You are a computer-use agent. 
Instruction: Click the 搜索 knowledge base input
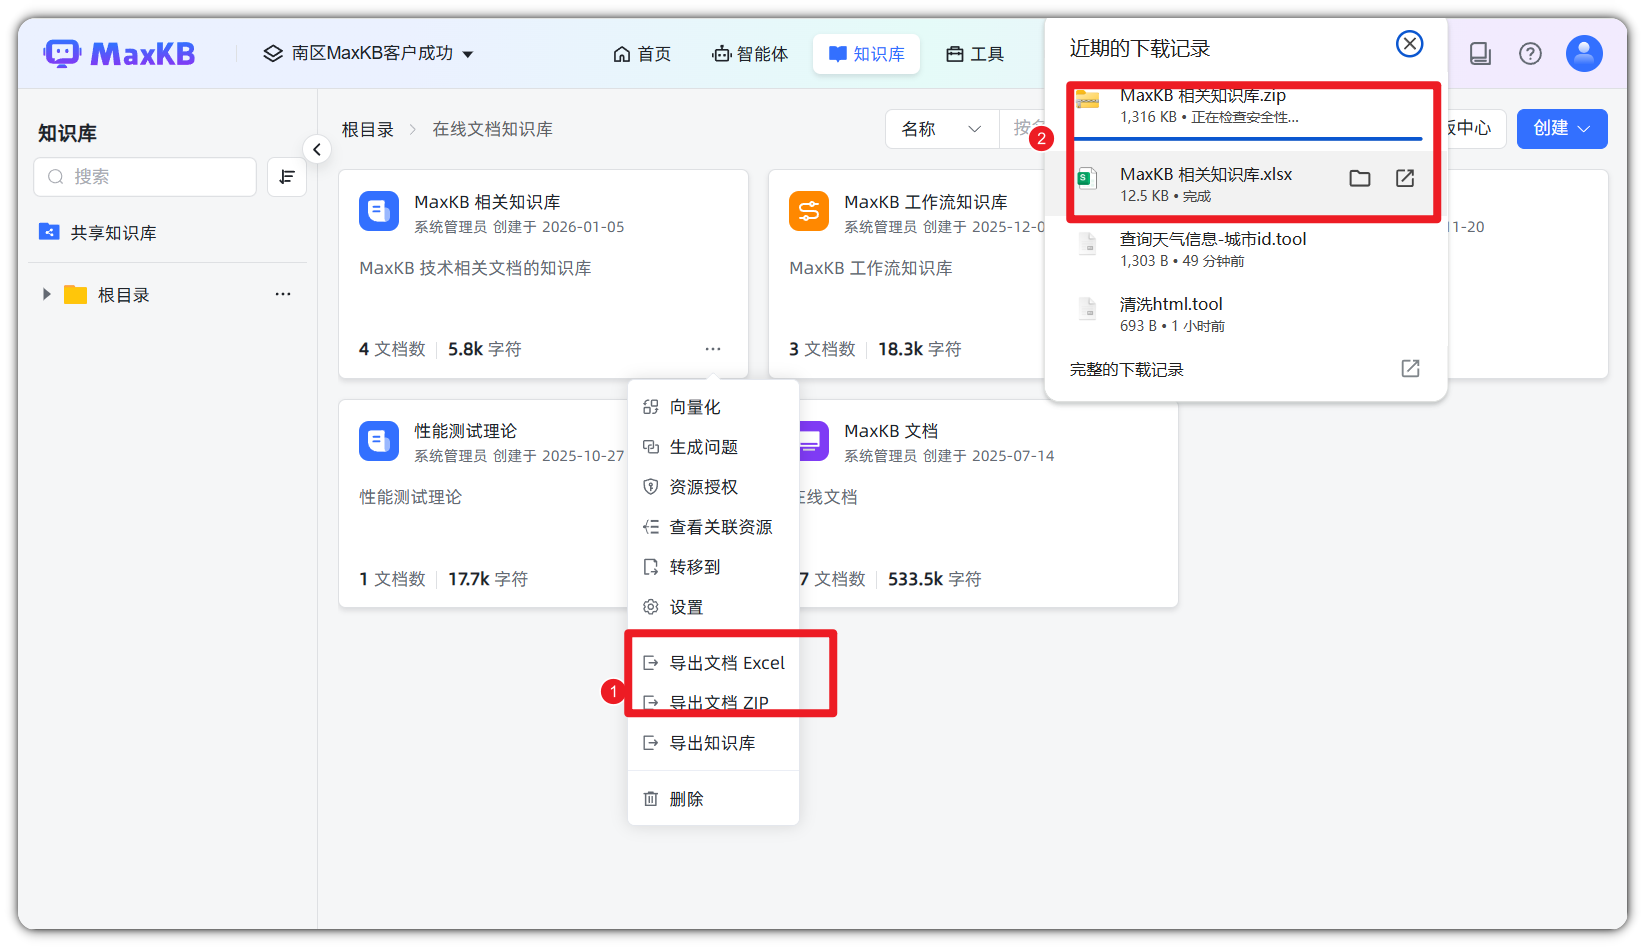pos(145,177)
